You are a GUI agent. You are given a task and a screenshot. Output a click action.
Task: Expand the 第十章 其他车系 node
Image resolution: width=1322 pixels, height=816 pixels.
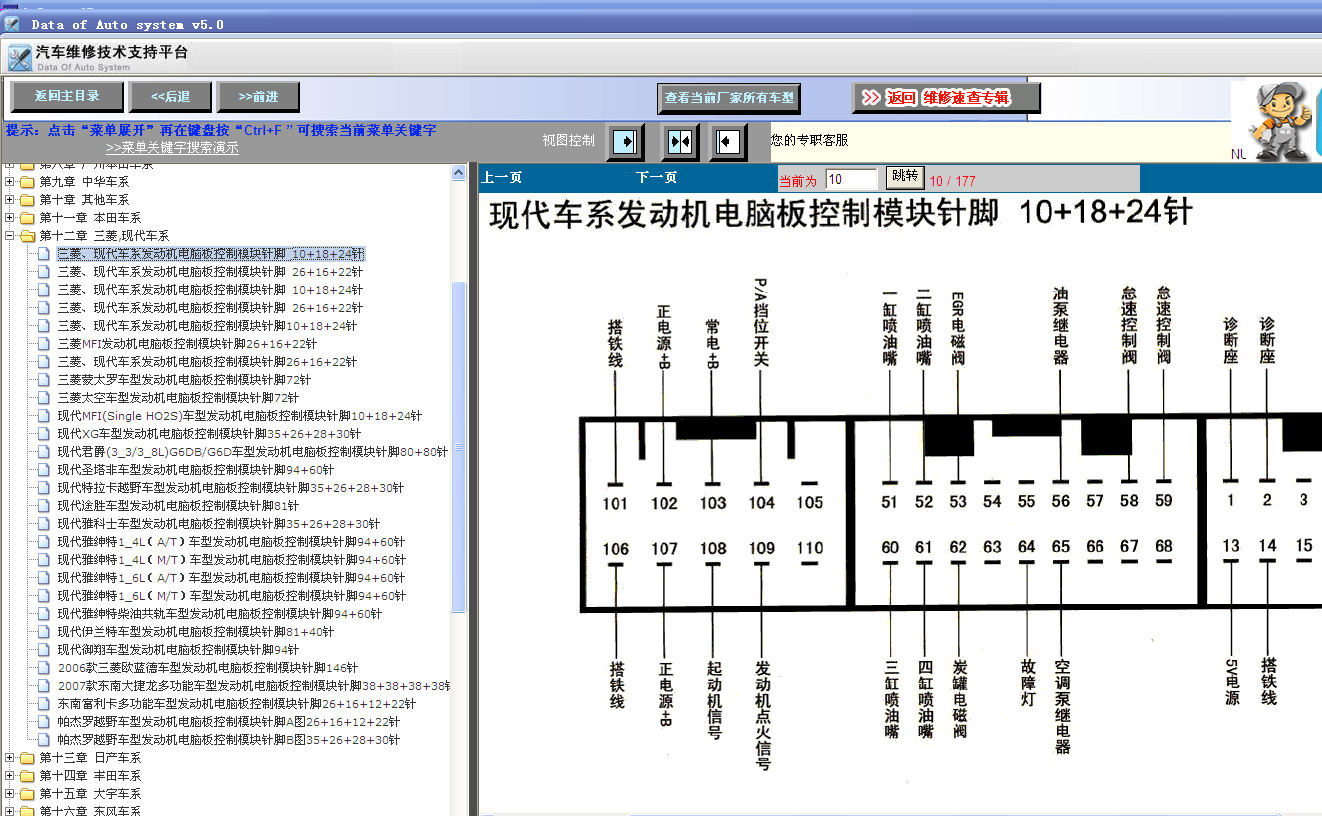[x=10, y=200]
